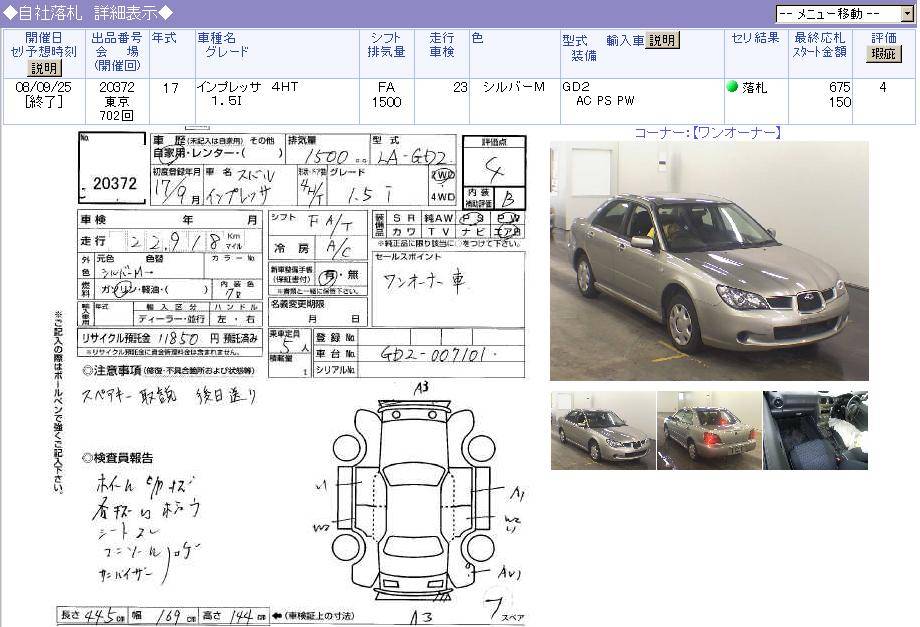
Task: Select the 最終応札 column header
Action: (819, 38)
